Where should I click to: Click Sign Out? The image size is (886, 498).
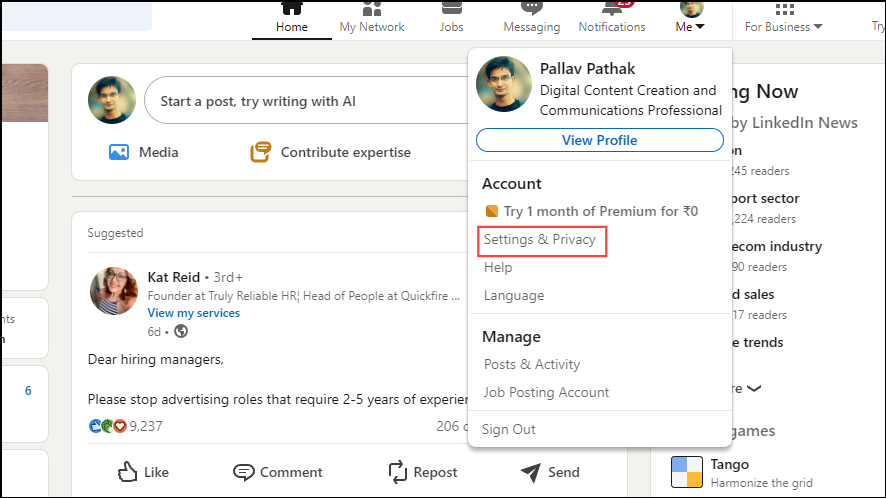[x=509, y=429]
